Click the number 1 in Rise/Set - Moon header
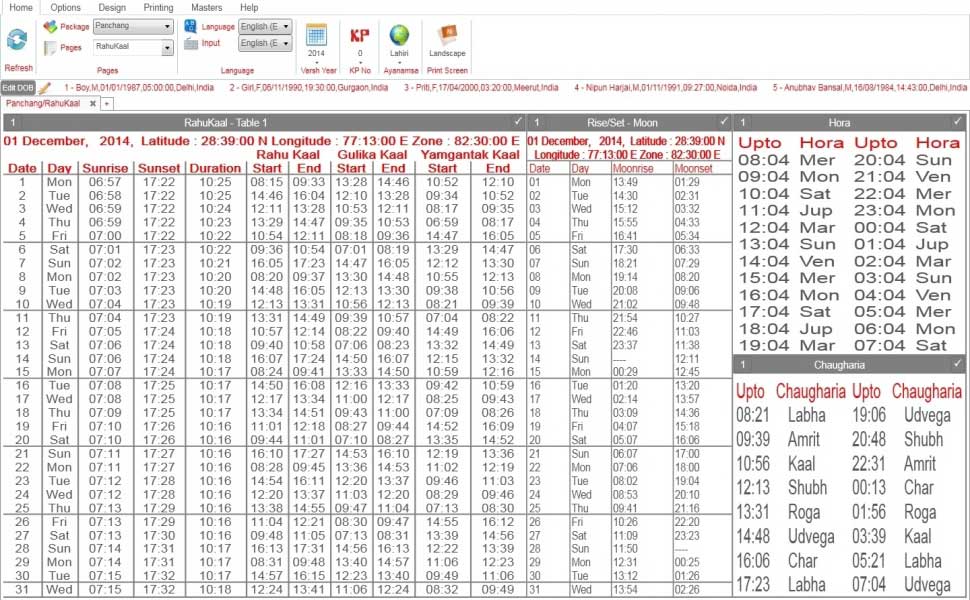This screenshot has height=600, width=970. click(x=537, y=122)
